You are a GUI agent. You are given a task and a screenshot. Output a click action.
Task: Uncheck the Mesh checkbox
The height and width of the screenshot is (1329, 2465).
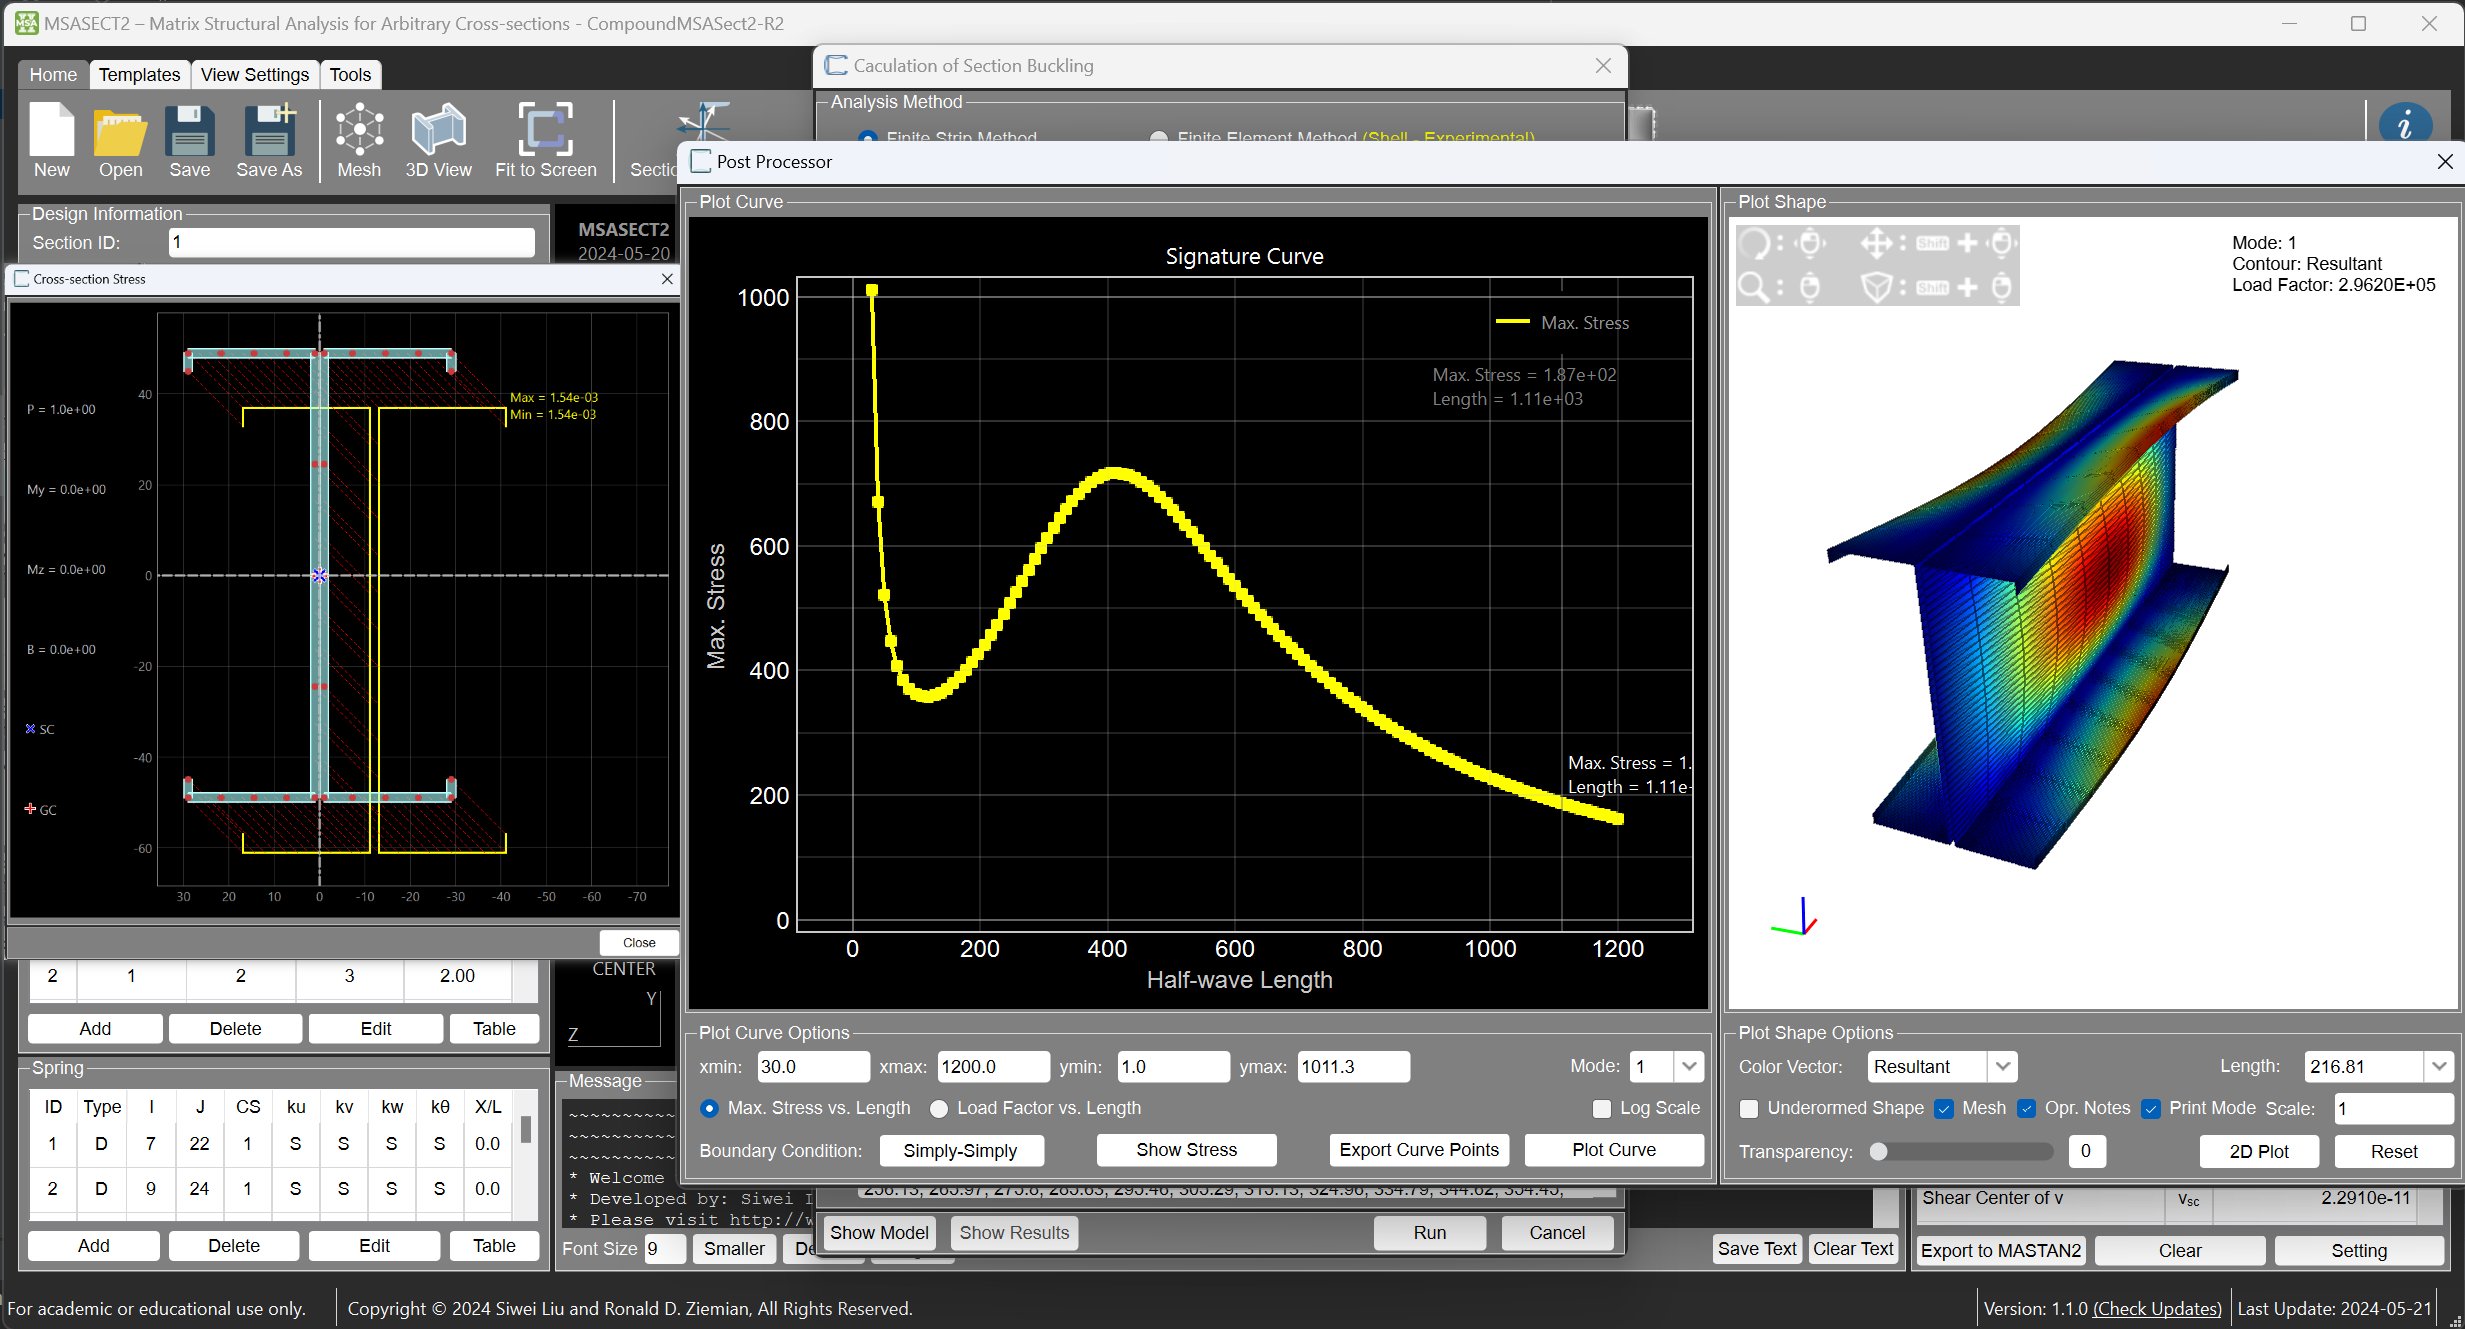1944,1108
